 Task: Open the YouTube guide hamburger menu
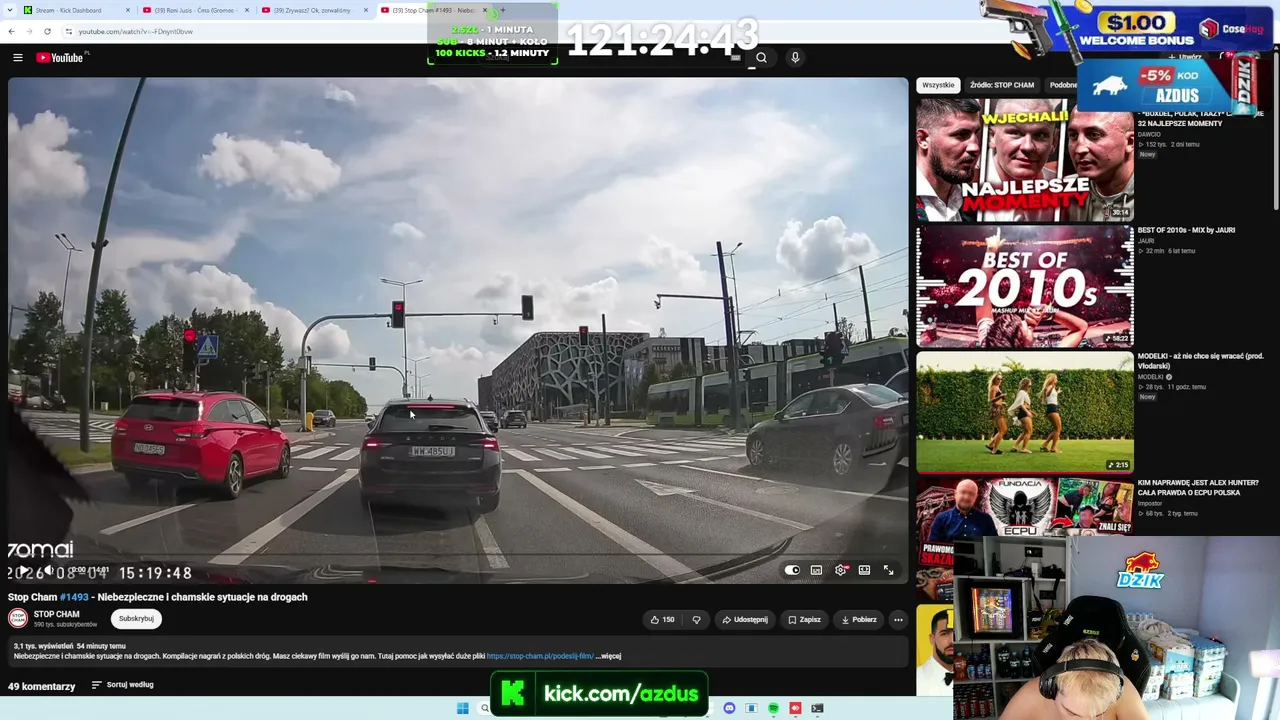[18, 58]
